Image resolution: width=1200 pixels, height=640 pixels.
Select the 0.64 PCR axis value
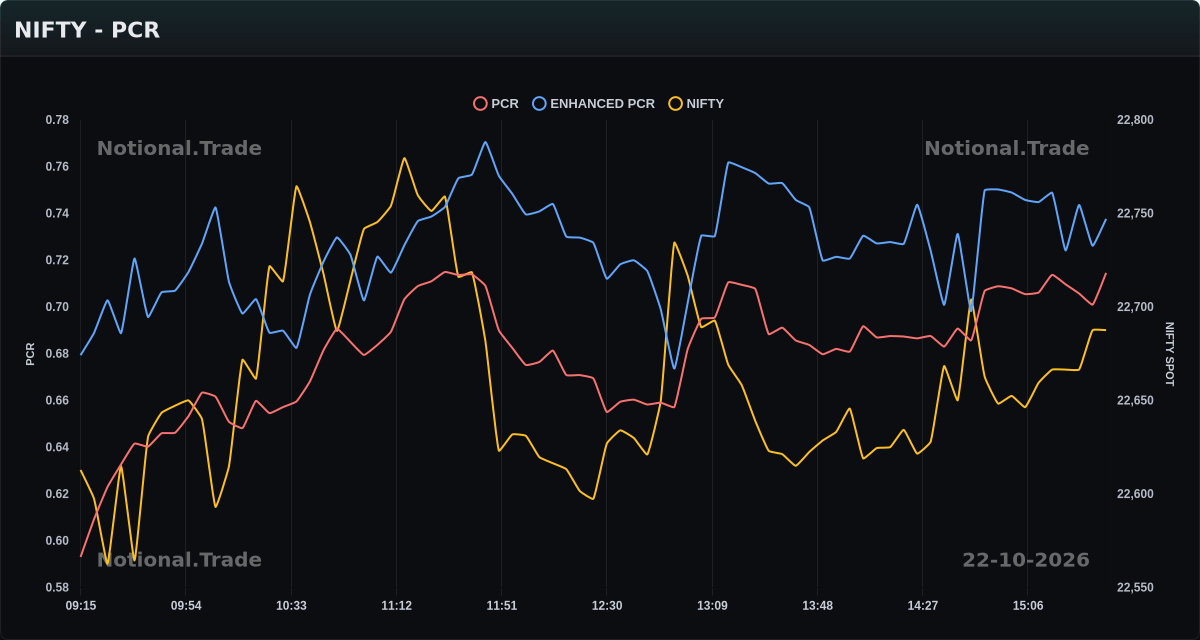click(57, 447)
